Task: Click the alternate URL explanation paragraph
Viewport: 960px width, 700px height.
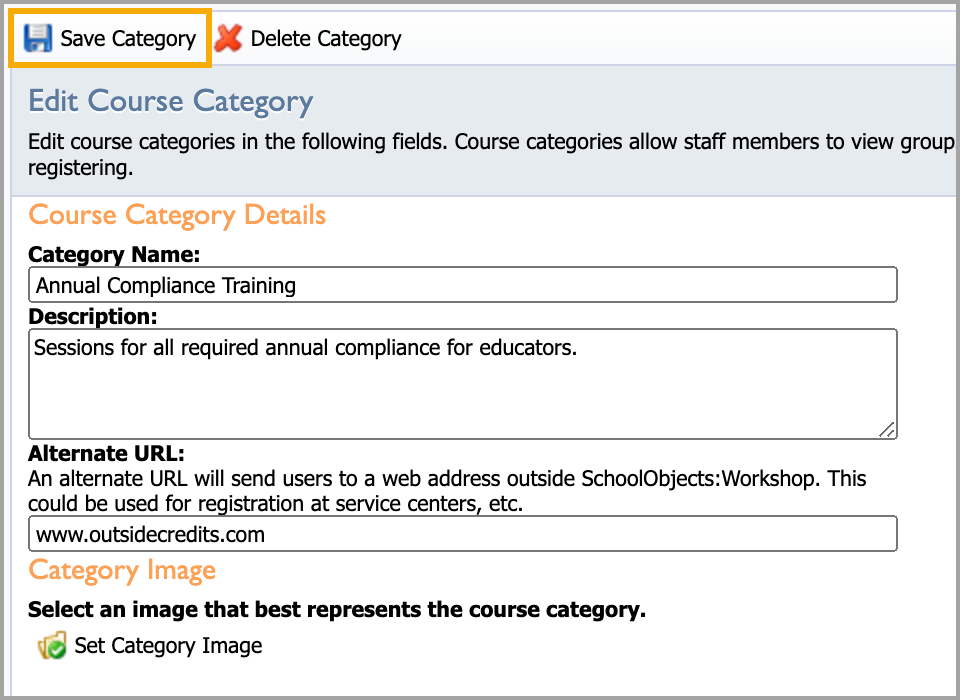Action: click(447, 491)
